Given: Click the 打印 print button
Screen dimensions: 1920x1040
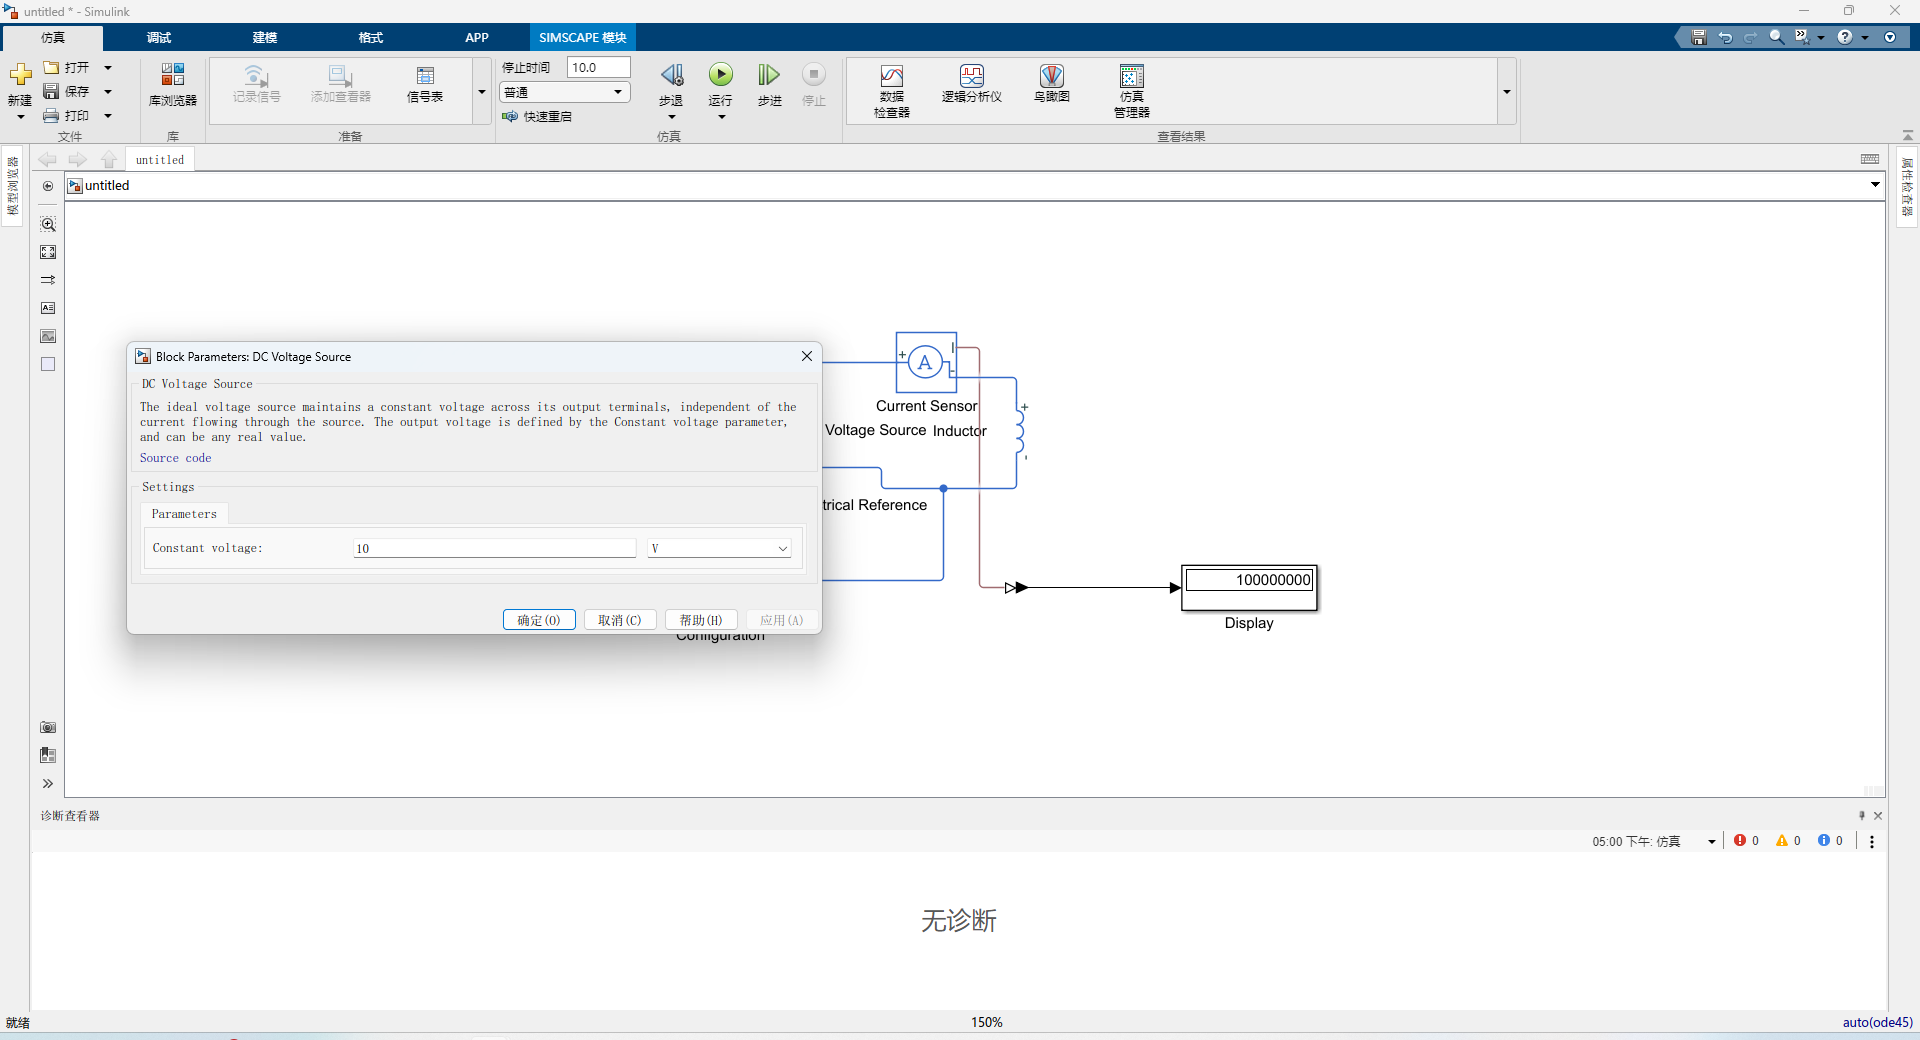Looking at the screenshot, I should pyautogui.click(x=66, y=116).
